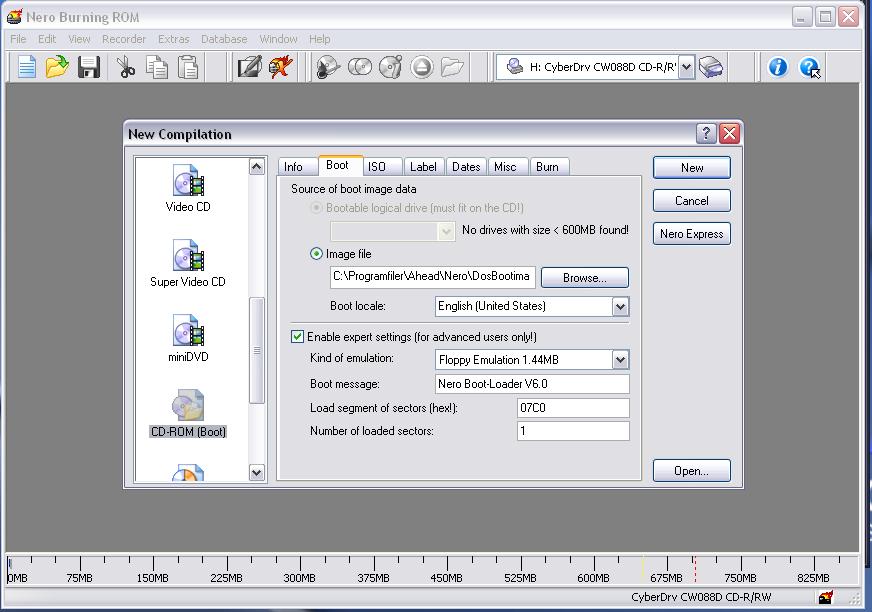
Task: Click the Paste clipboard icon
Action: click(188, 68)
